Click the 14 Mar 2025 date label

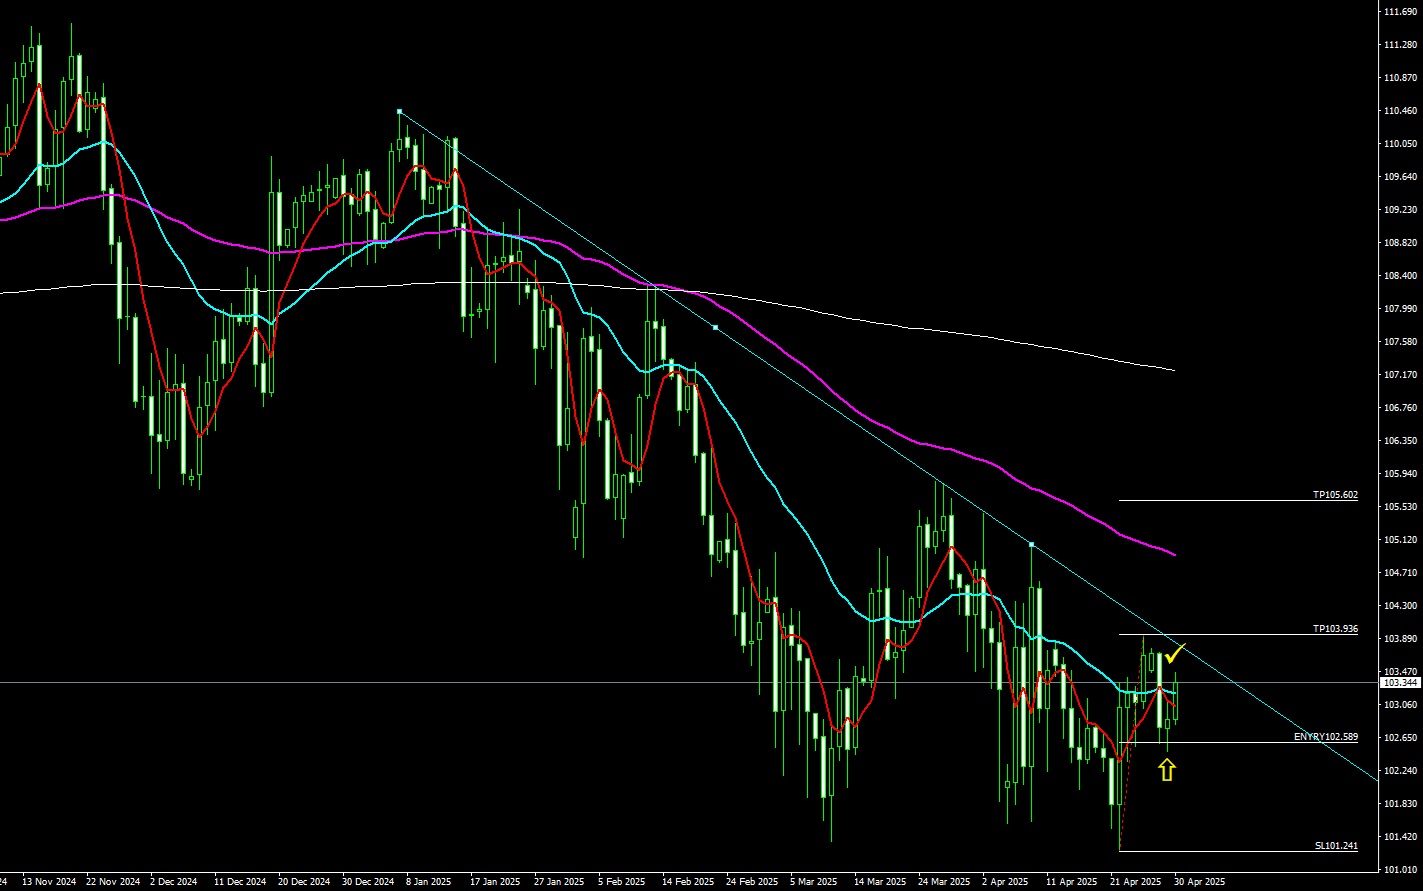point(879,883)
